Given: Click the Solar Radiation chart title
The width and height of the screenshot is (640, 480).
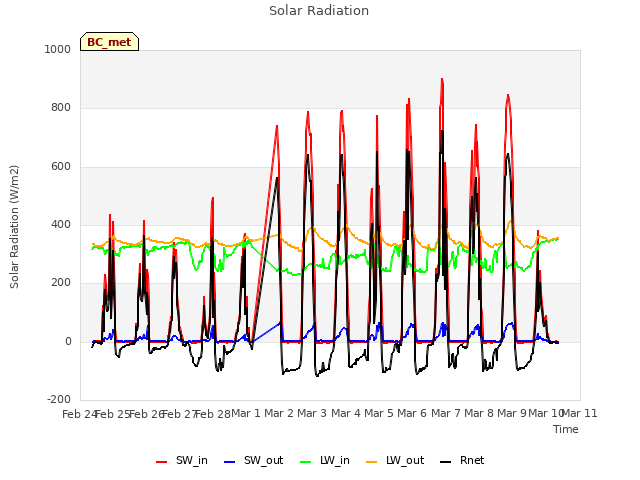Looking at the screenshot, I should (x=319, y=11).
